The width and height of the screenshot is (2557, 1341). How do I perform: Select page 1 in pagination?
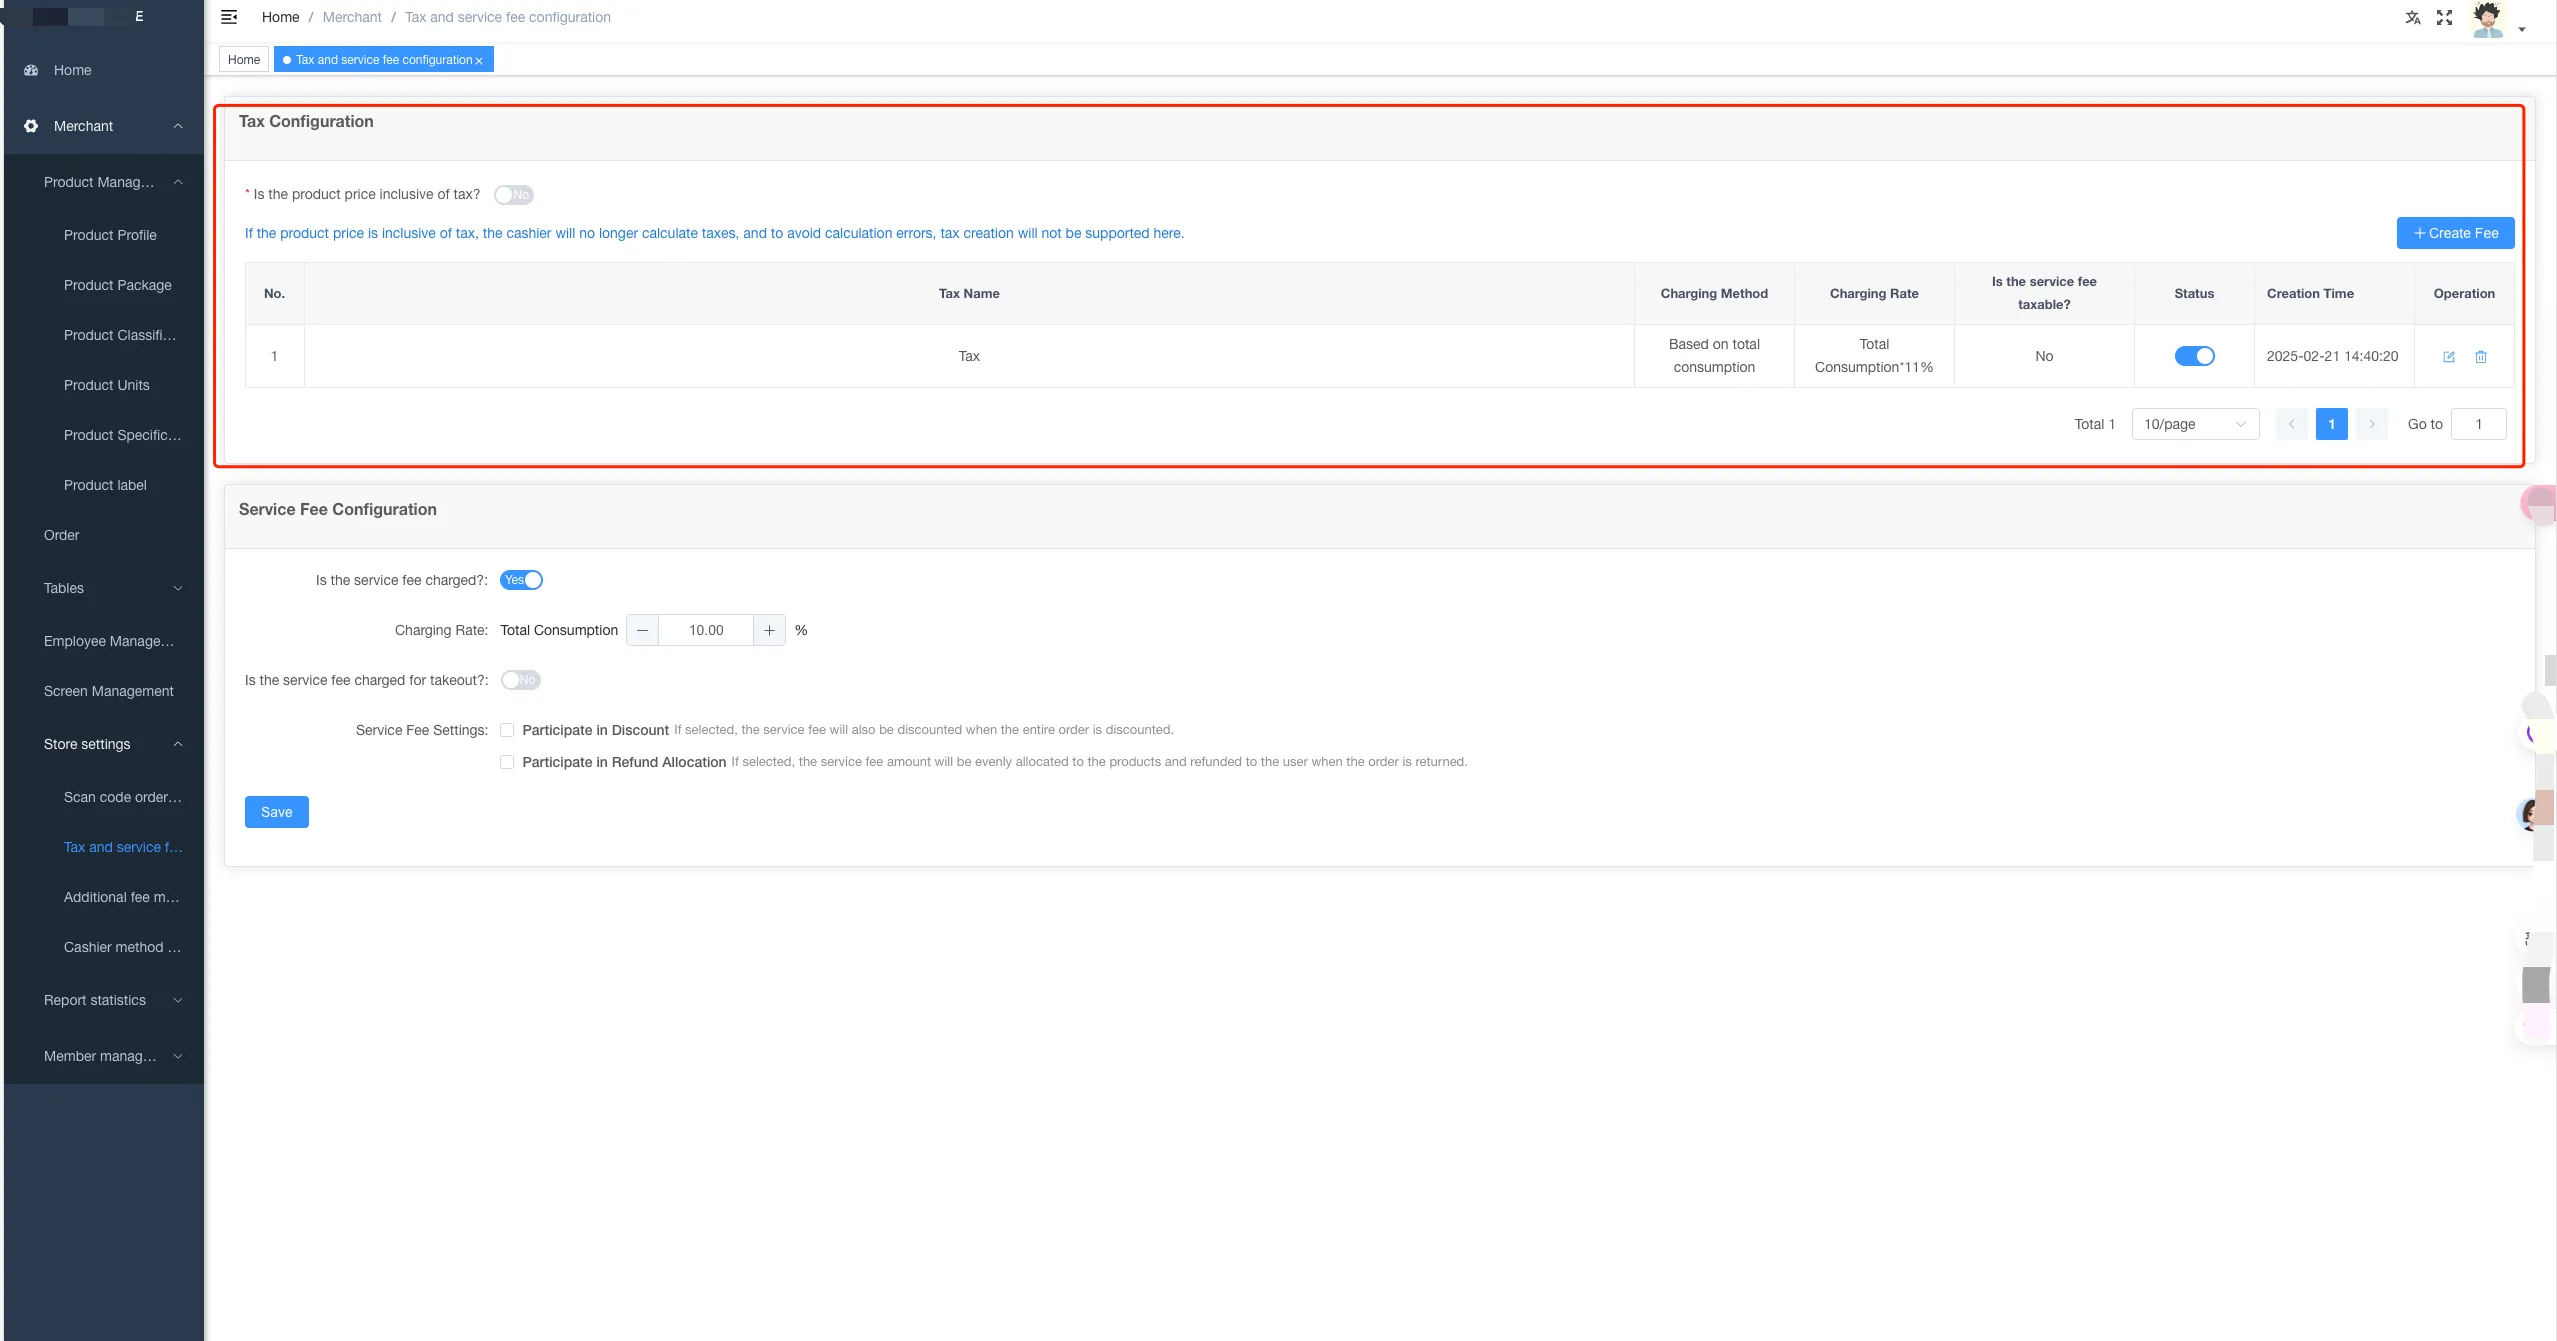[2331, 424]
